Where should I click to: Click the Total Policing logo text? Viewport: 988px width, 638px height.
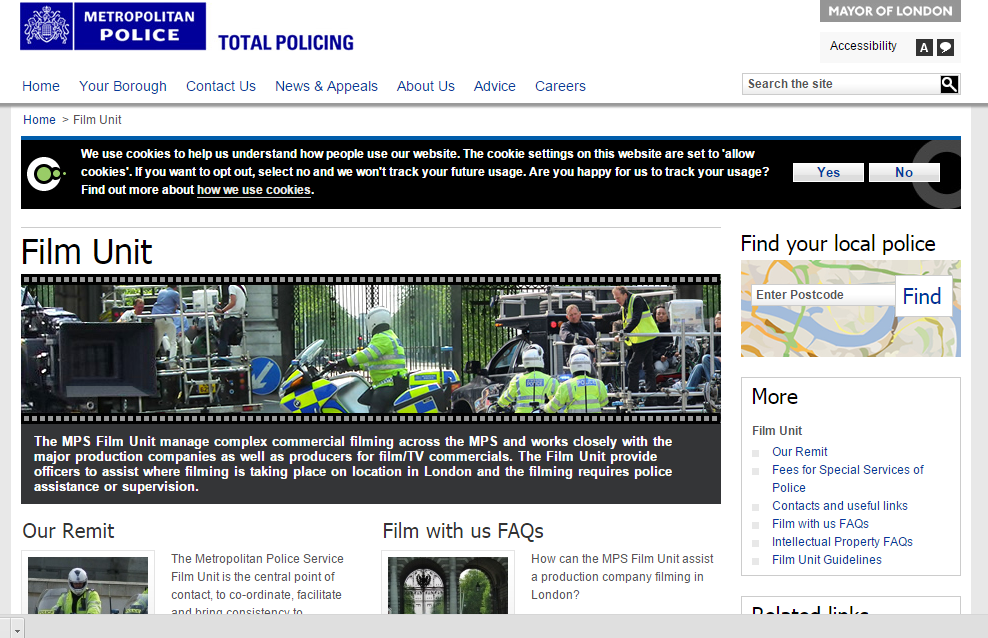tap(286, 43)
